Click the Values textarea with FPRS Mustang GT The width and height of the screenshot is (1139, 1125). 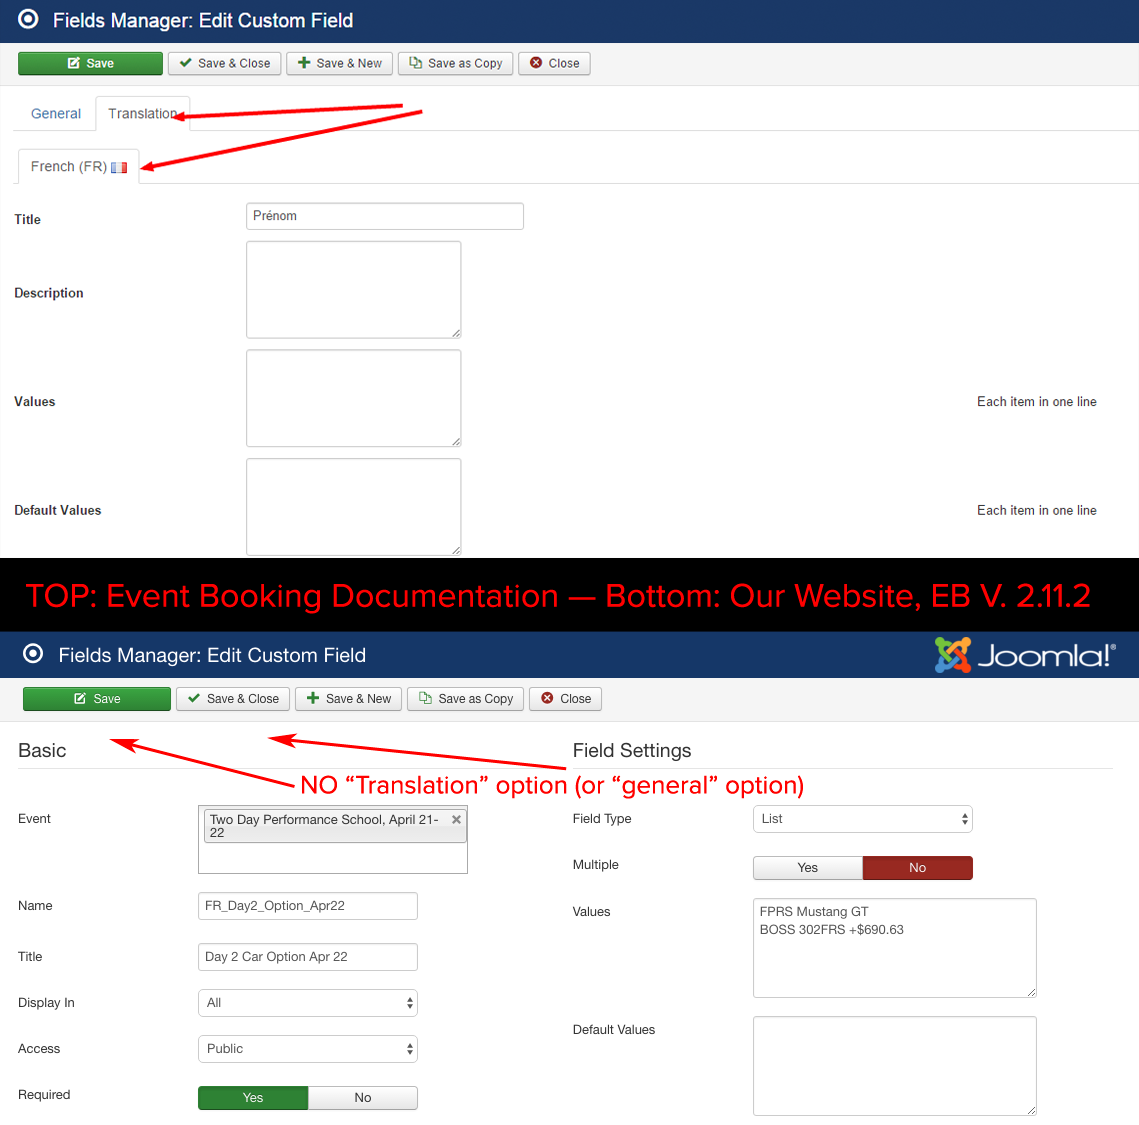[894, 948]
